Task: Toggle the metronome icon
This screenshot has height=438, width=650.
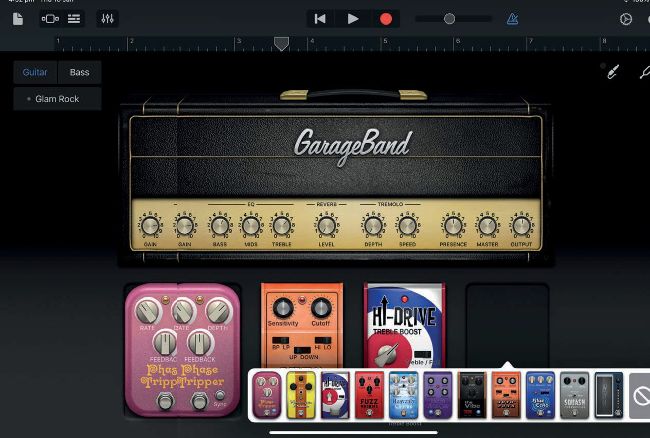Action: tap(512, 19)
